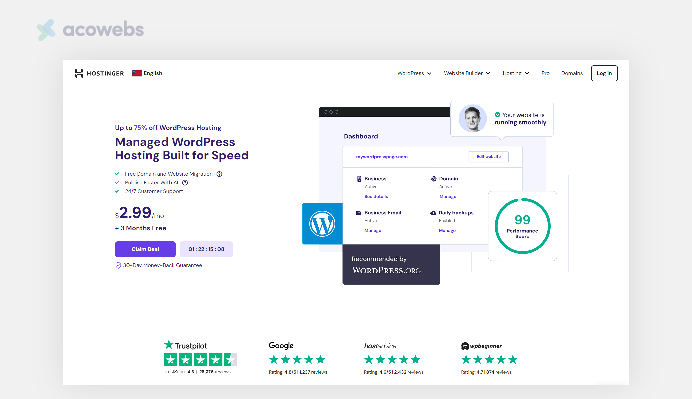The image size is (692, 399).
Task: Click the acowebs logo
Action: tap(90, 30)
